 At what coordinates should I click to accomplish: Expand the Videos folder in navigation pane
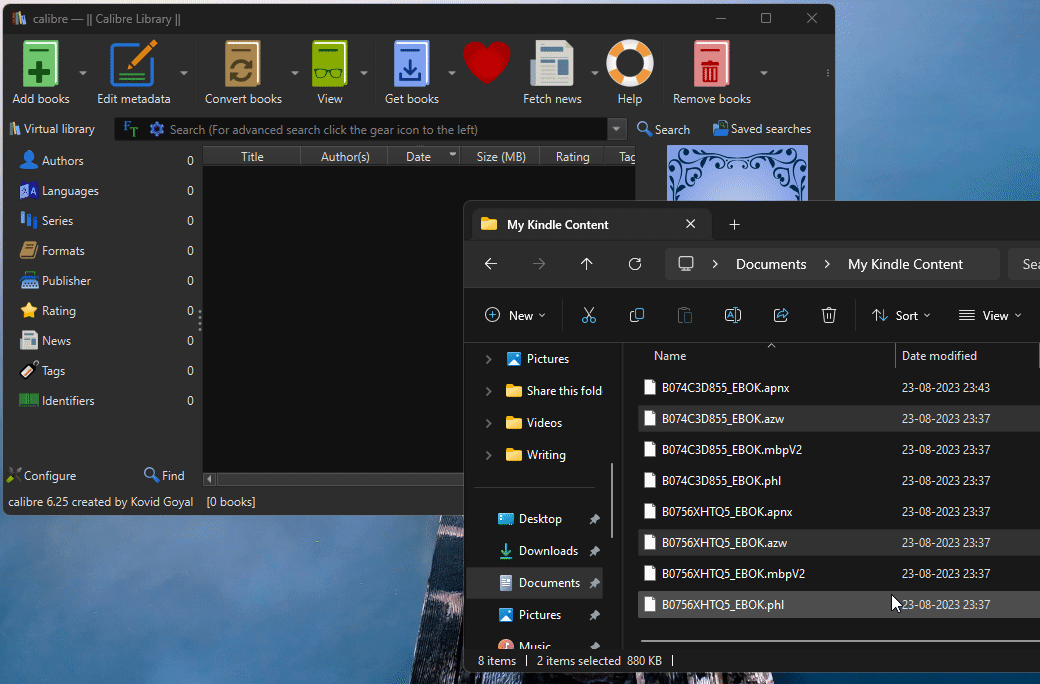[x=488, y=423]
